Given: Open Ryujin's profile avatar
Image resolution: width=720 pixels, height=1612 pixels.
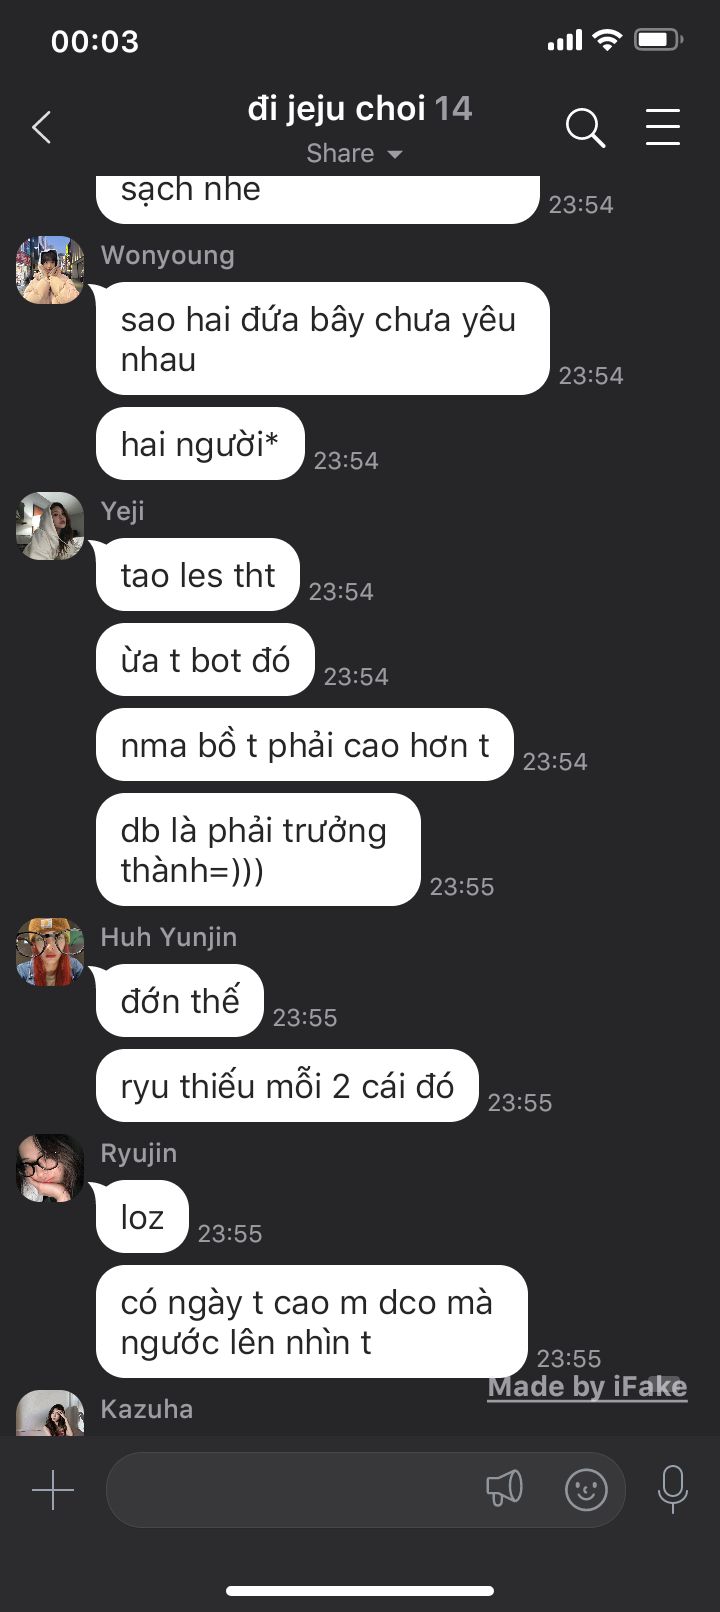Looking at the screenshot, I should [x=50, y=1168].
